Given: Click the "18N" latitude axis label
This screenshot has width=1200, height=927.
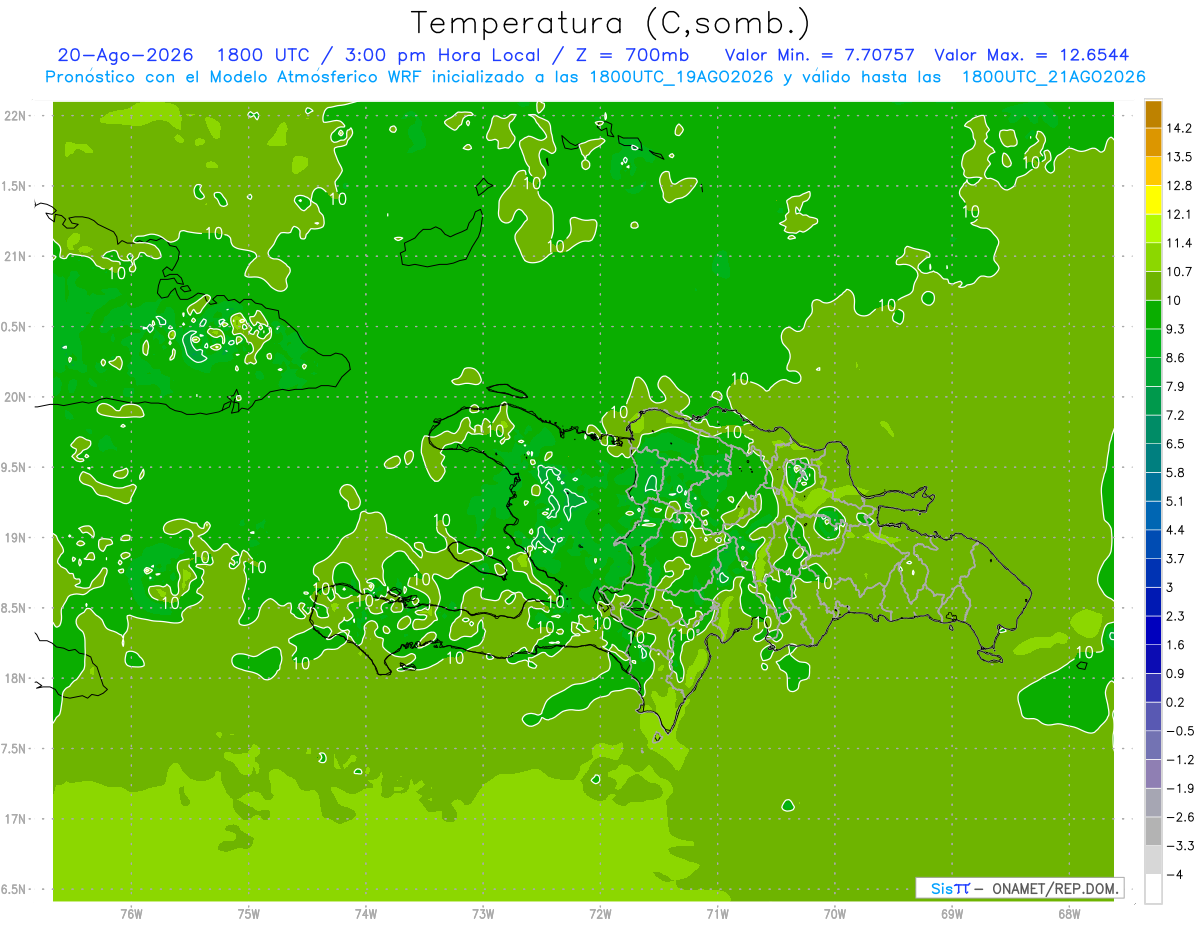Looking at the screenshot, I should (x=16, y=679).
